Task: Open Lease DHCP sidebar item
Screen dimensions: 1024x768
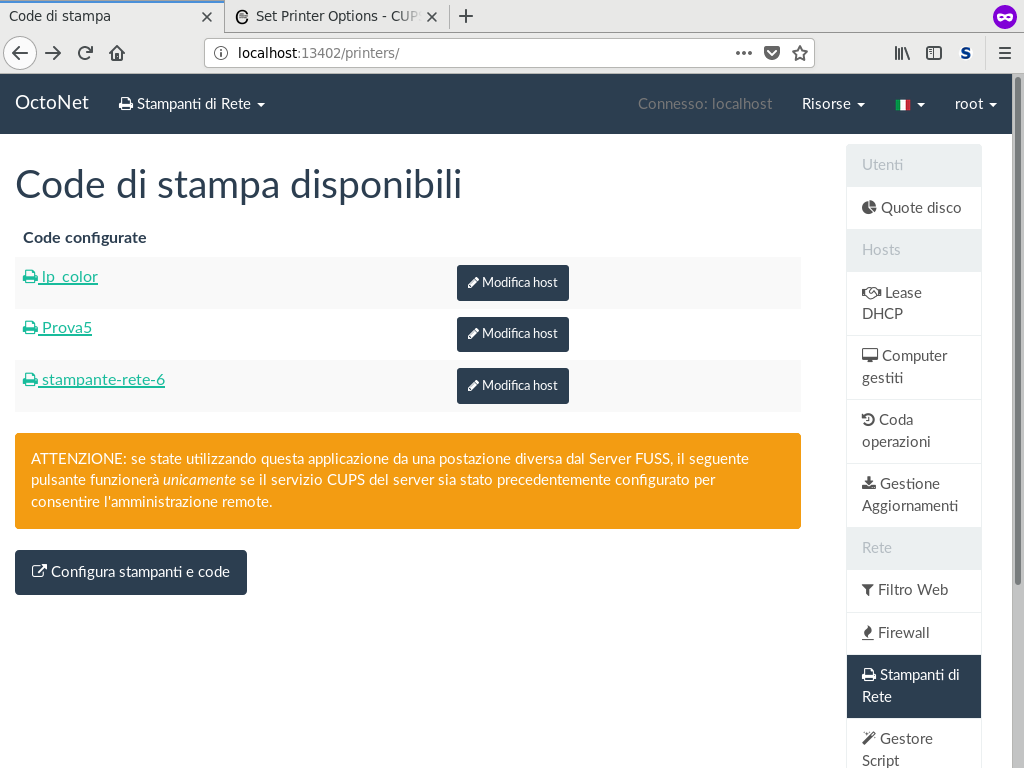Action: tap(914, 303)
